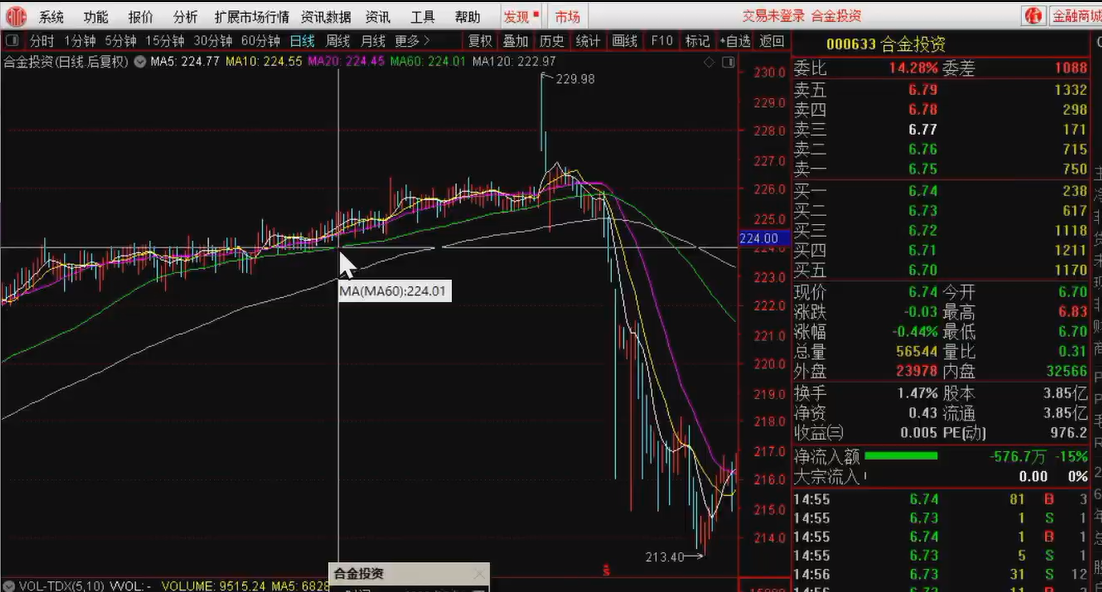Toggle the left sidebar panel icon beside 分时
This screenshot has width=1102, height=592.
coord(12,41)
